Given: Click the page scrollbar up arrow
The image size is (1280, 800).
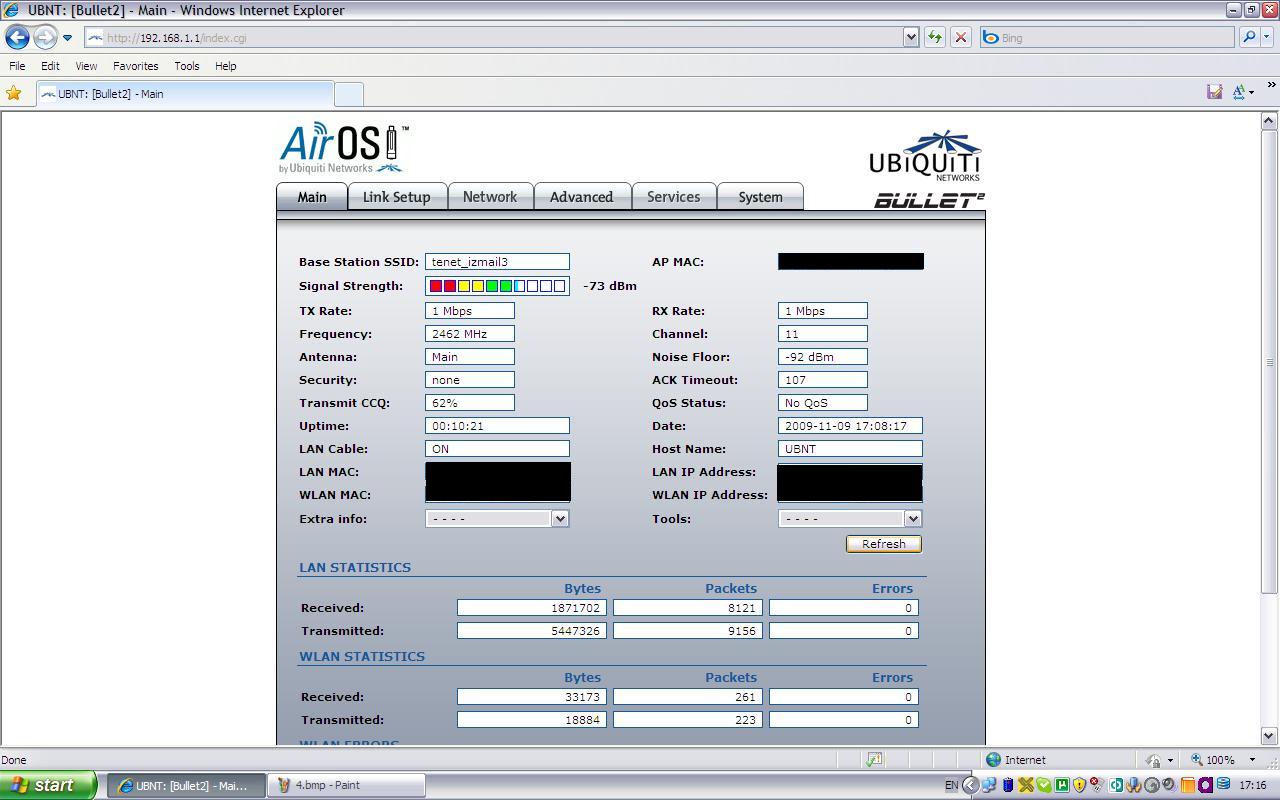Looking at the screenshot, I should (1269, 121).
